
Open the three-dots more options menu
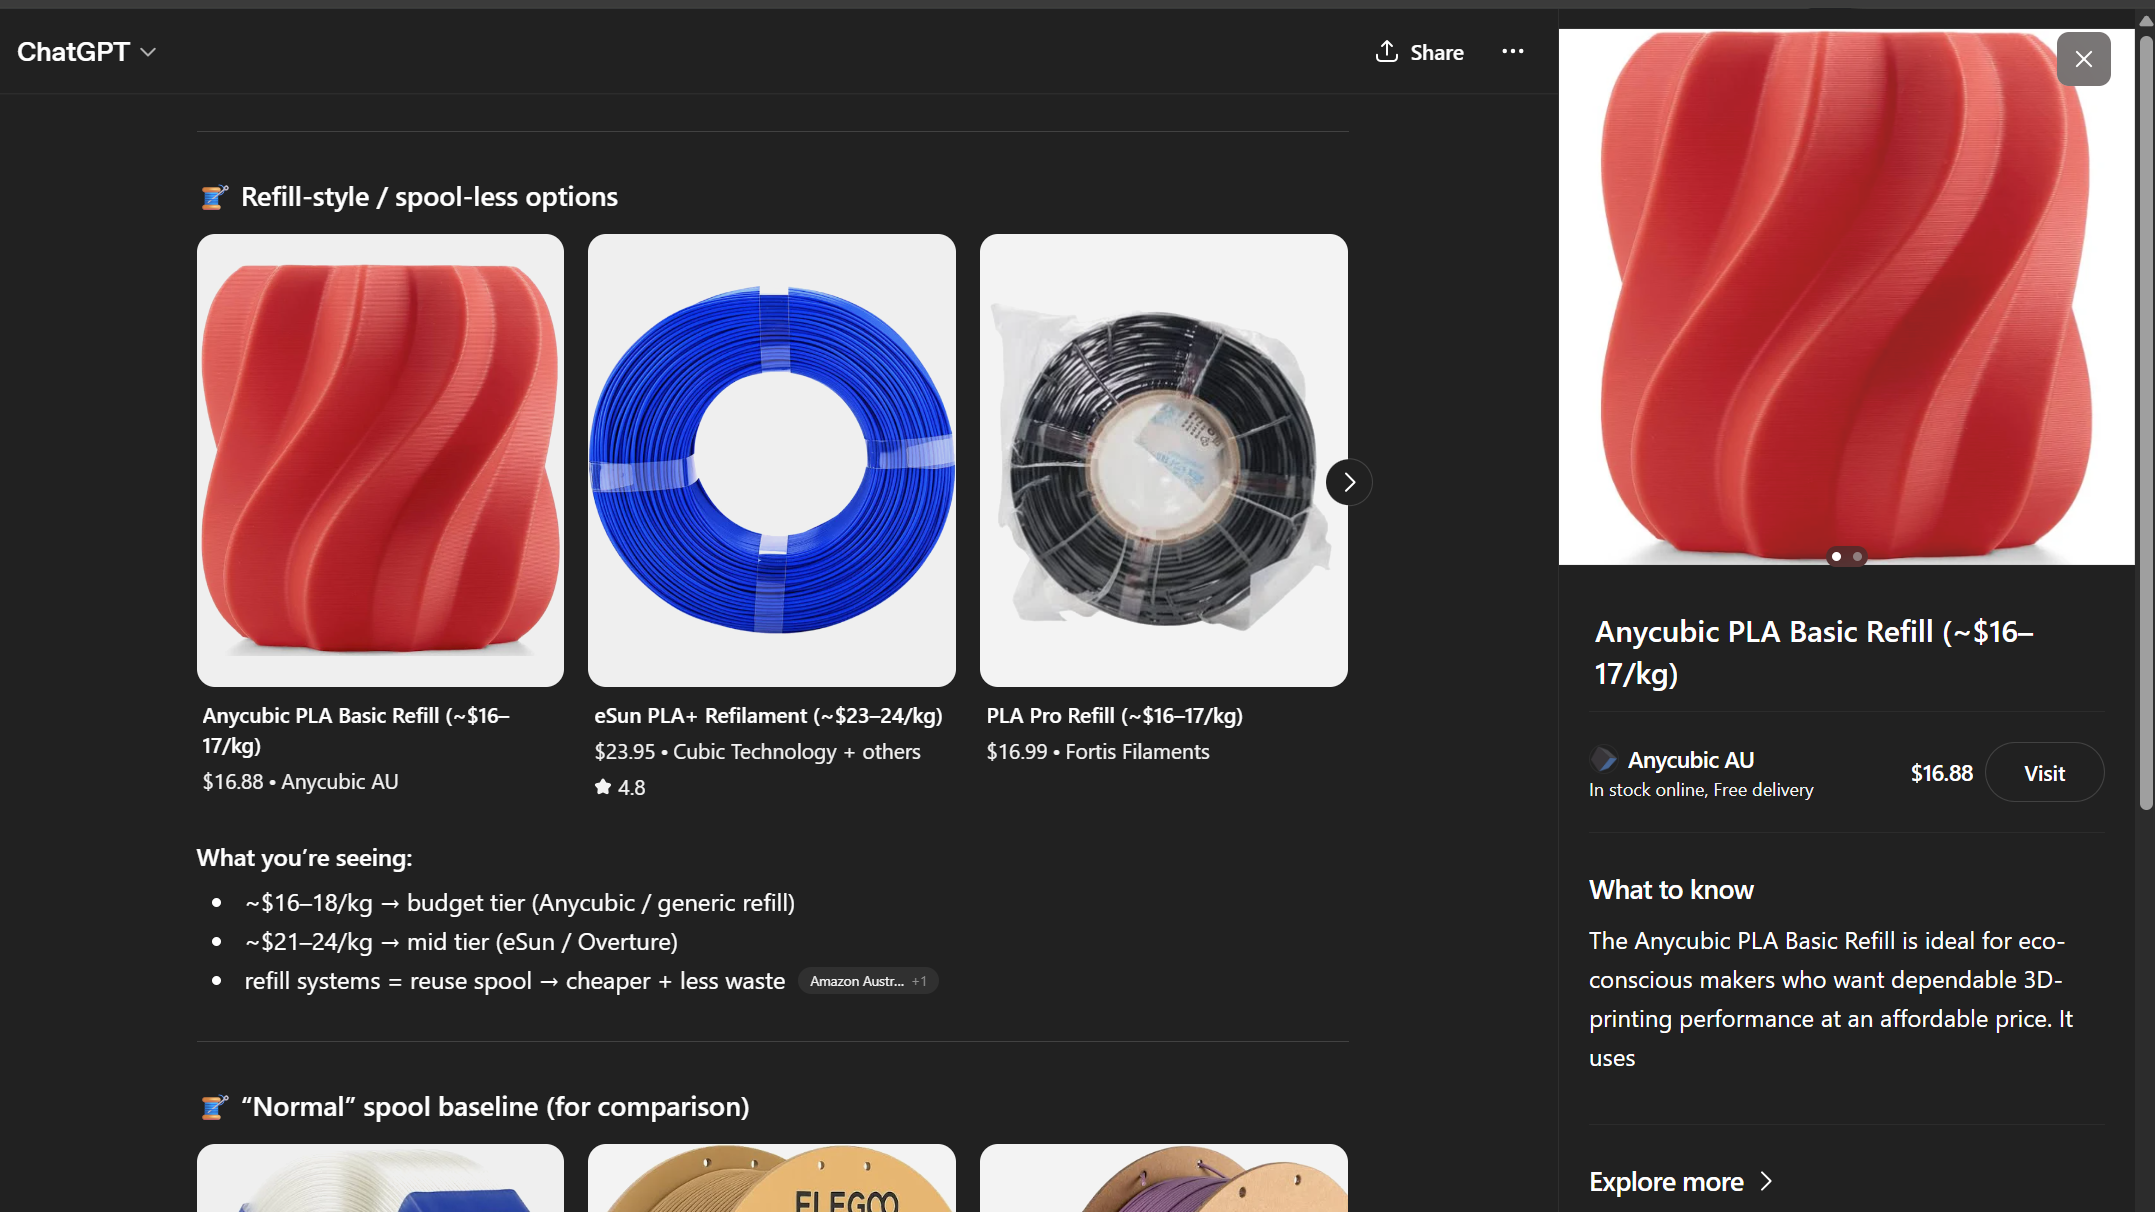(x=1513, y=52)
